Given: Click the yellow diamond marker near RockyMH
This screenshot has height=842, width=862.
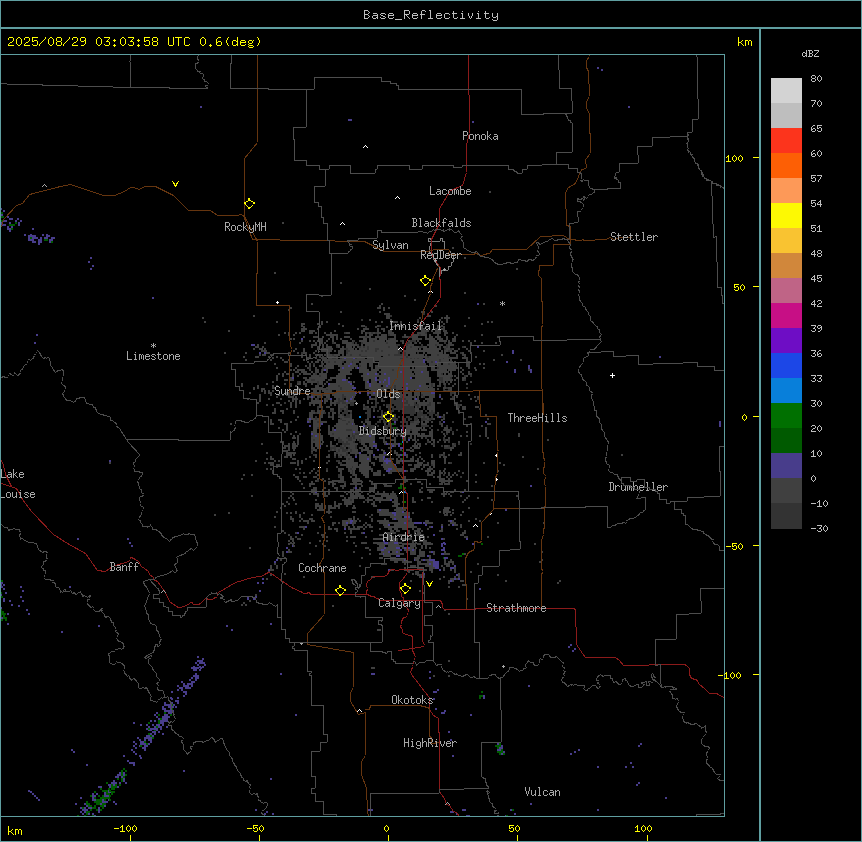Looking at the screenshot, I should [250, 204].
